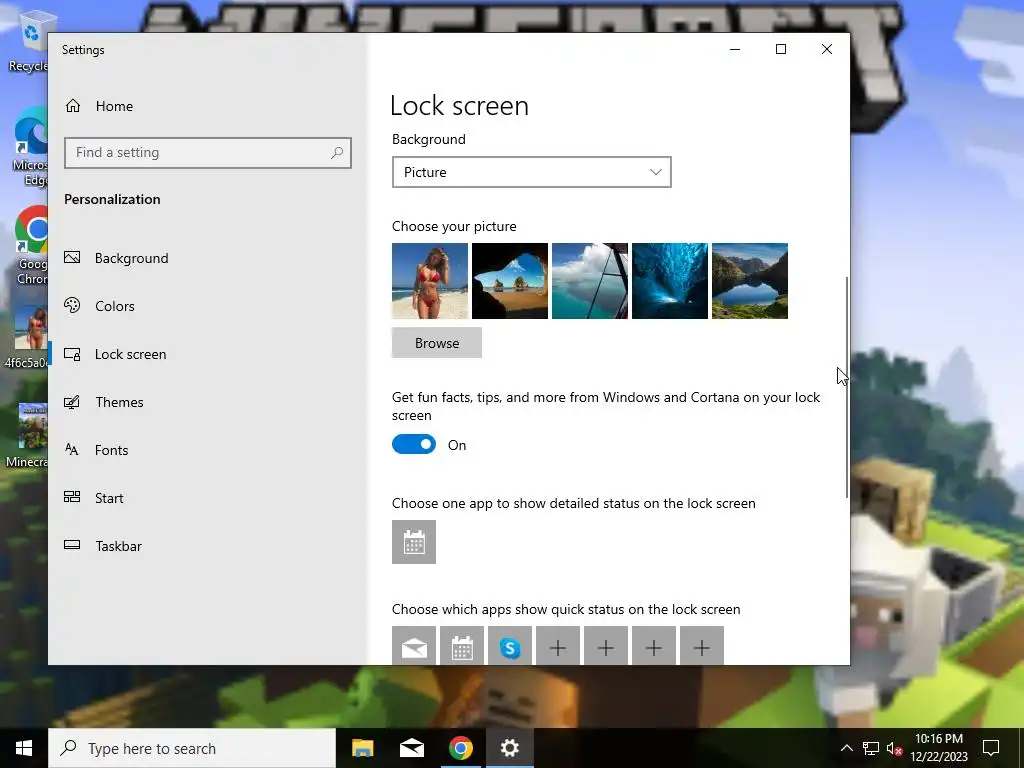Choose the airplane wing sky thumbnail
The image size is (1024, 768).
(x=590, y=281)
